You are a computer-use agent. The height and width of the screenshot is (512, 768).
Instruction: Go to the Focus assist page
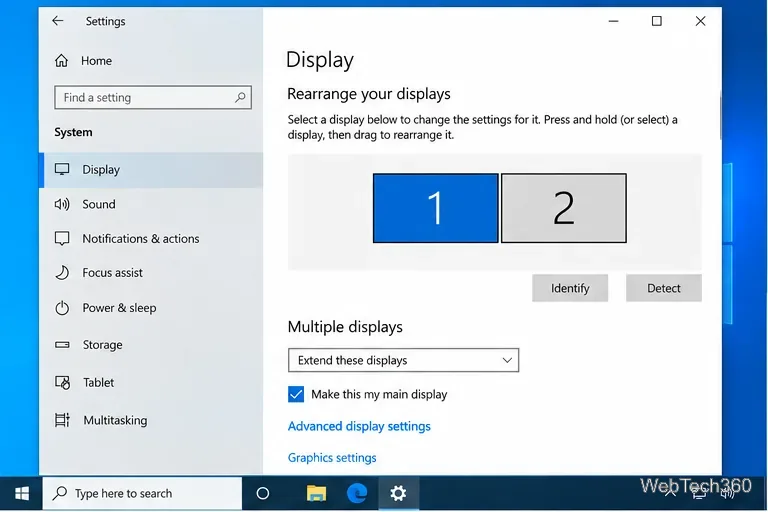151,273
